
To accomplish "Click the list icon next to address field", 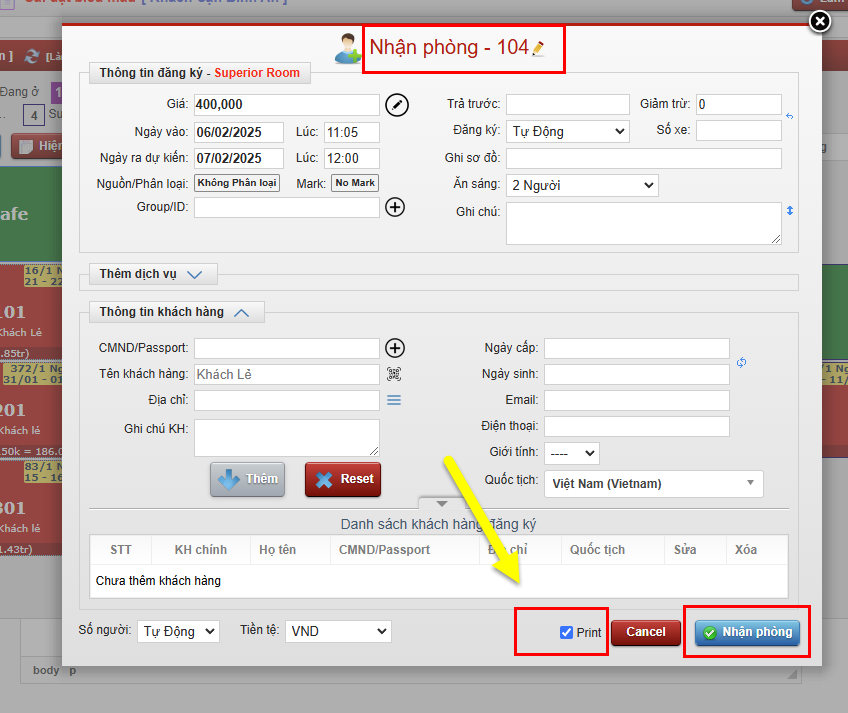I will 394,400.
